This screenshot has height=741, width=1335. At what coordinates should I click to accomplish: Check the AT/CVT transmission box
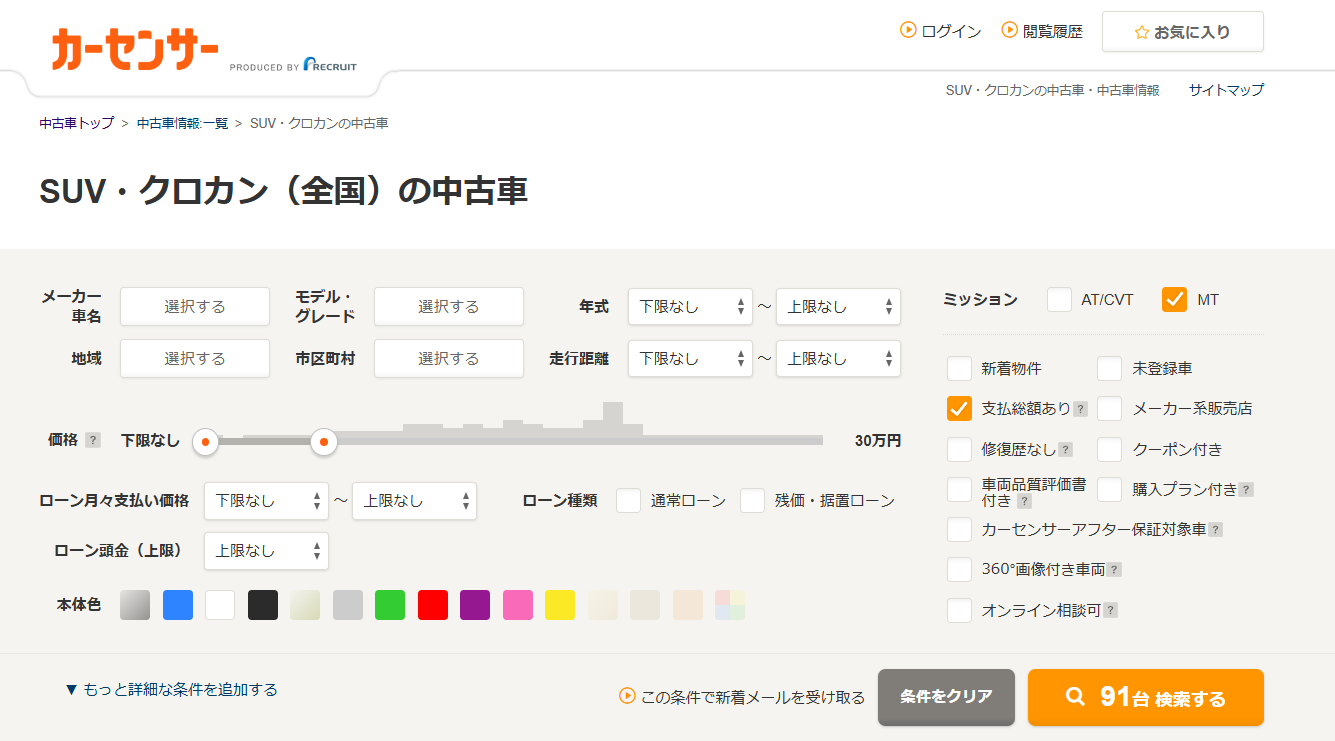pos(1059,299)
